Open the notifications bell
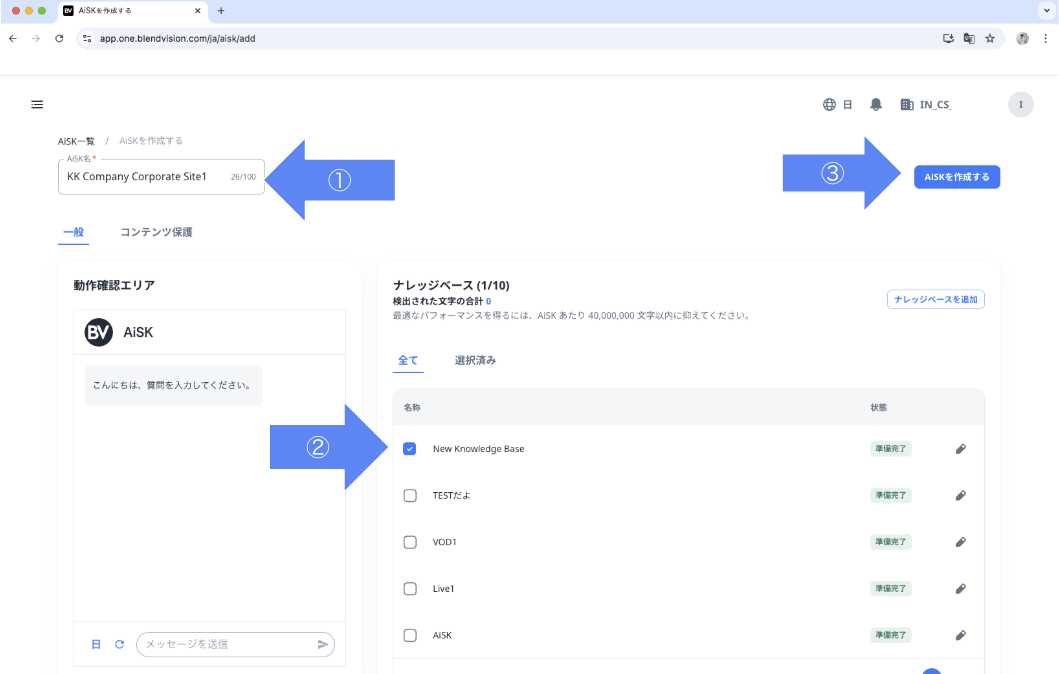Screen dimensions: 1059x674 (875, 104)
